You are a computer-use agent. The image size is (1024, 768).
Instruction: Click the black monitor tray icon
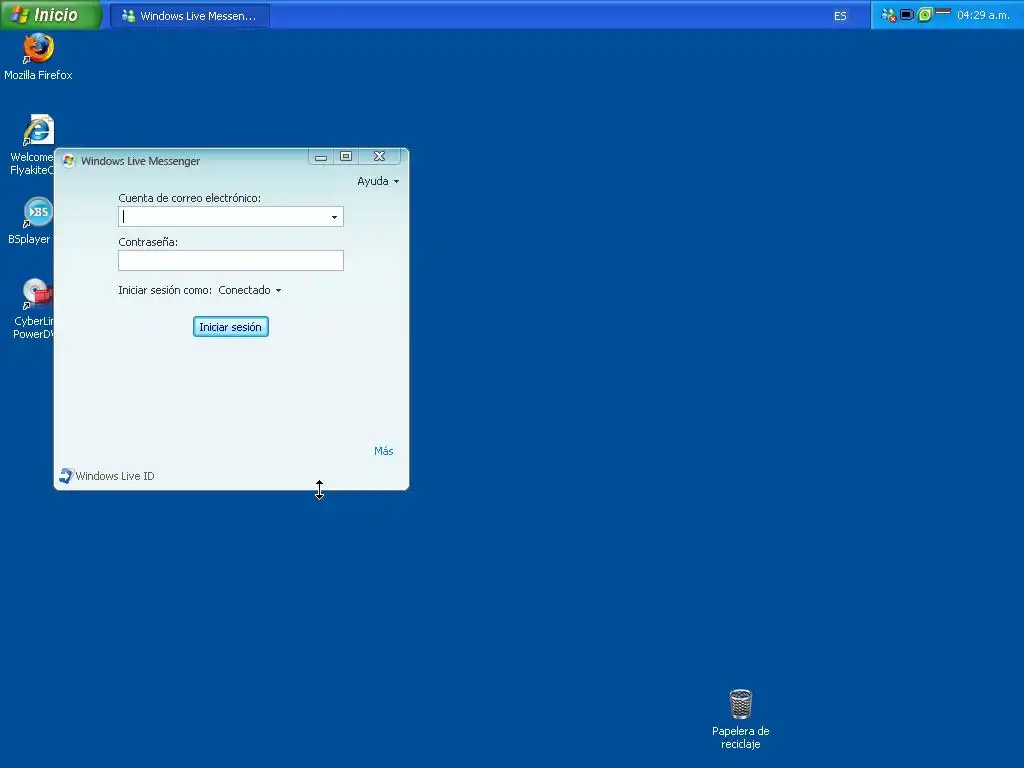pos(907,14)
